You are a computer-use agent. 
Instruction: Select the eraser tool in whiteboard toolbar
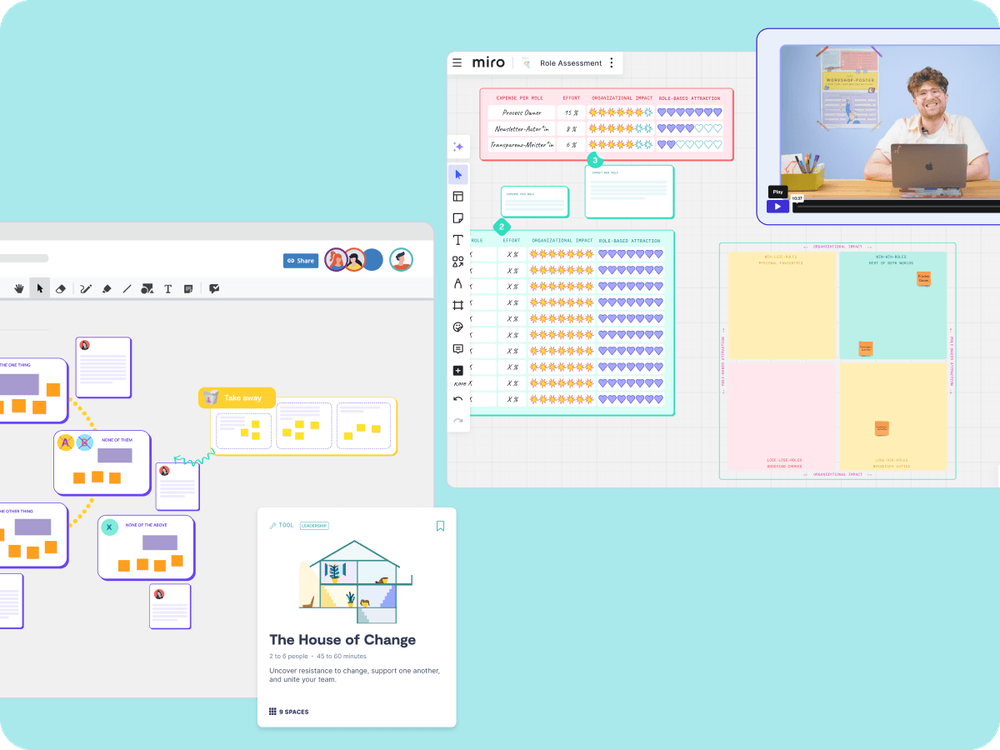point(60,289)
